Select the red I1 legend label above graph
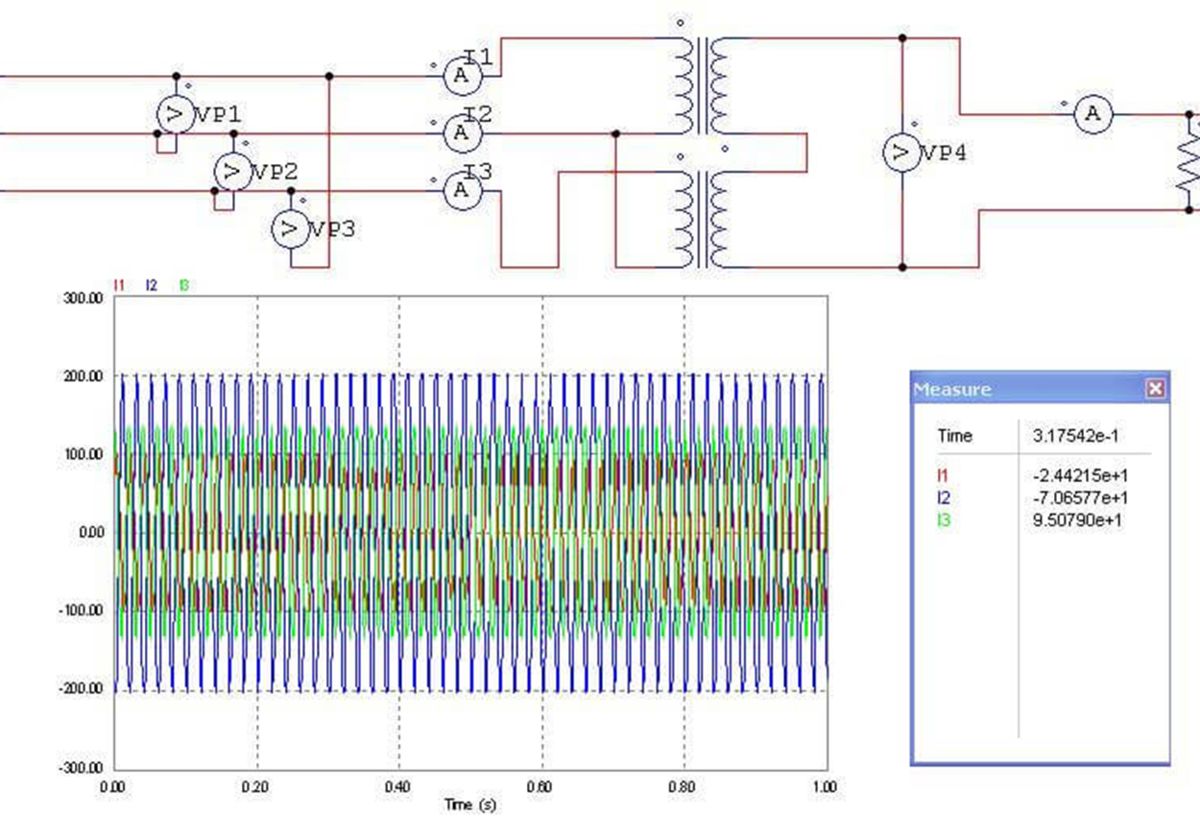1200x816 pixels. [119, 285]
